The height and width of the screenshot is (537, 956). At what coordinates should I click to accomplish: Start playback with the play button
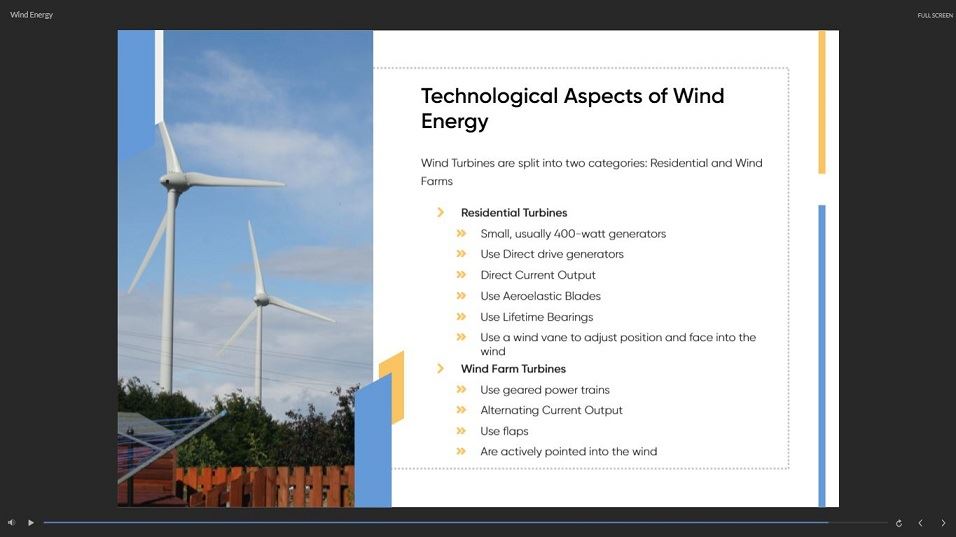tap(30, 522)
